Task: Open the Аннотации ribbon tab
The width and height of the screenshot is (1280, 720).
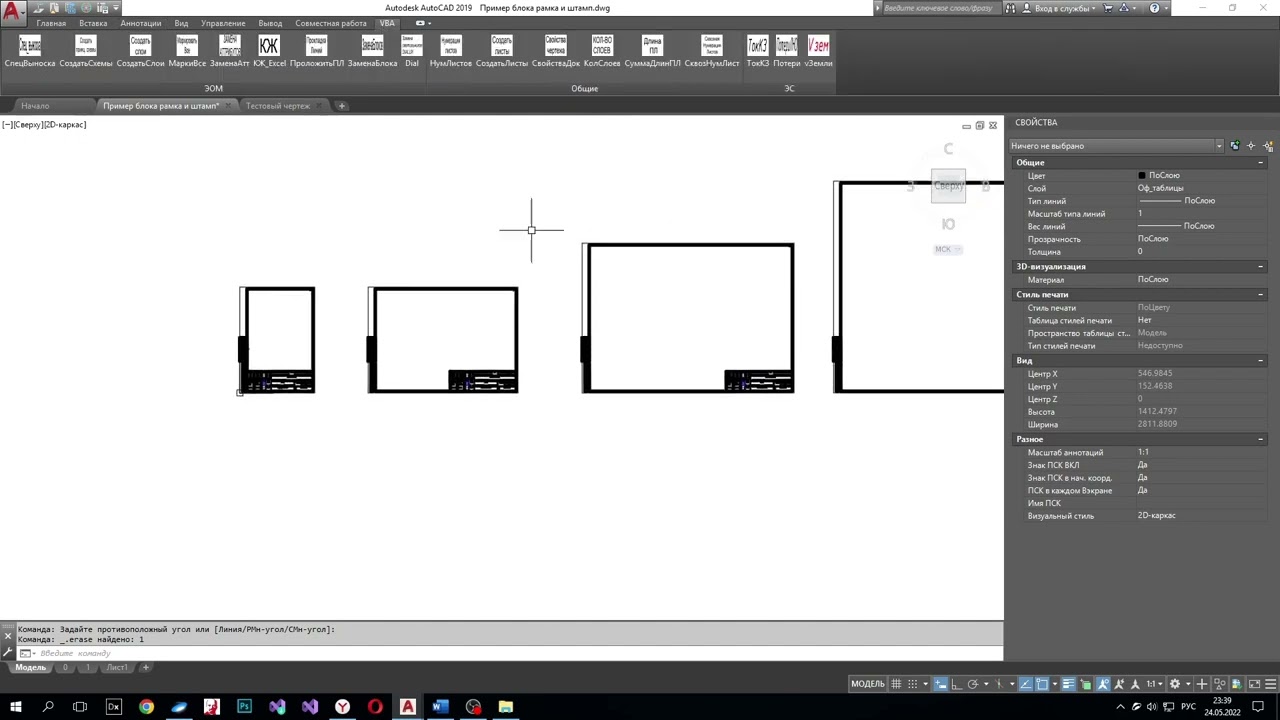Action: coord(140,23)
